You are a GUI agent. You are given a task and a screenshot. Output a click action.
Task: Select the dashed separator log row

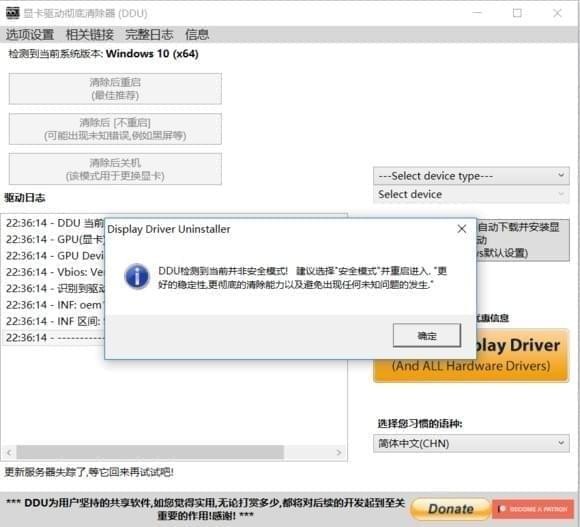pyautogui.click(x=54, y=337)
